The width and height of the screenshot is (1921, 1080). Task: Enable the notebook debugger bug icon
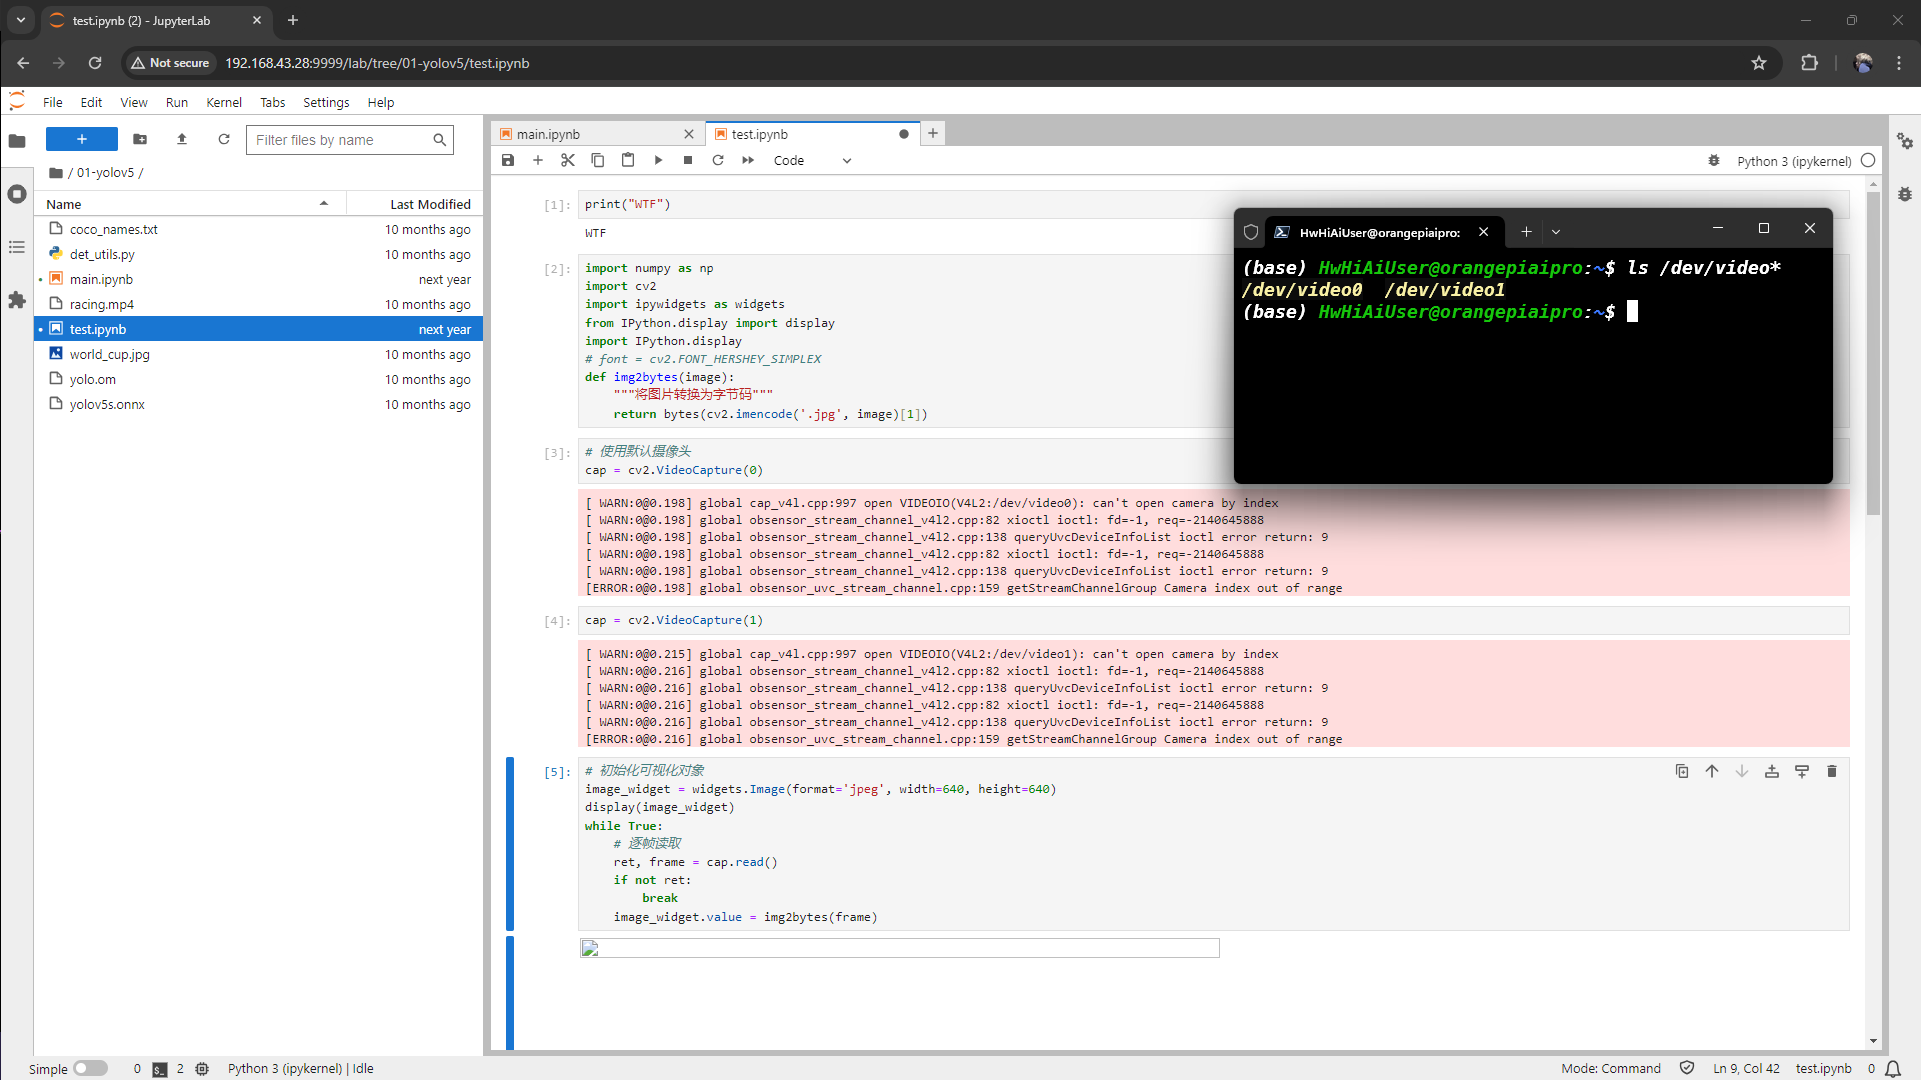(x=1714, y=160)
